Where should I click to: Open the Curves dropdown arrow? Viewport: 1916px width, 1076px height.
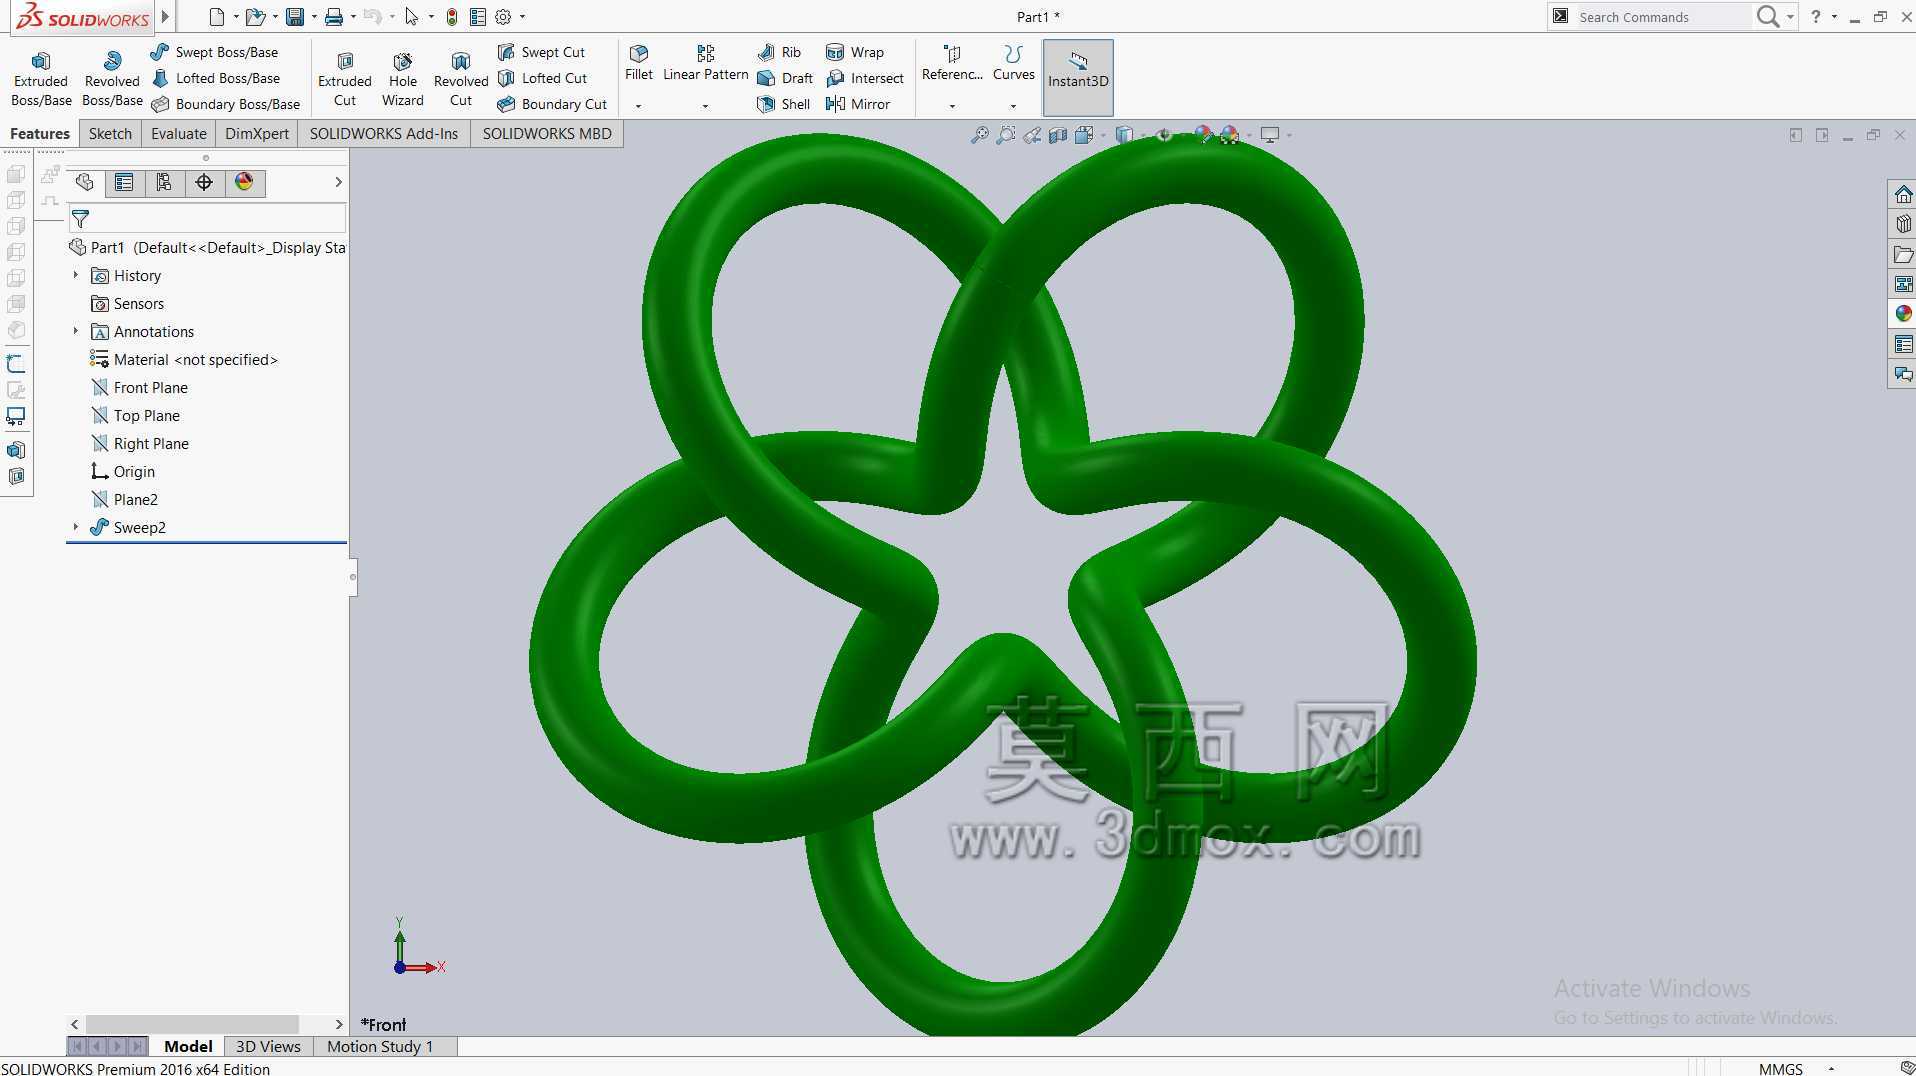pos(1013,106)
